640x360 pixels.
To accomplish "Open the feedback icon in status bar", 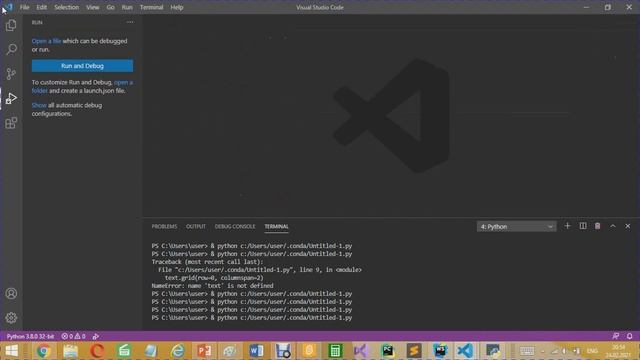I will tap(616, 336).
